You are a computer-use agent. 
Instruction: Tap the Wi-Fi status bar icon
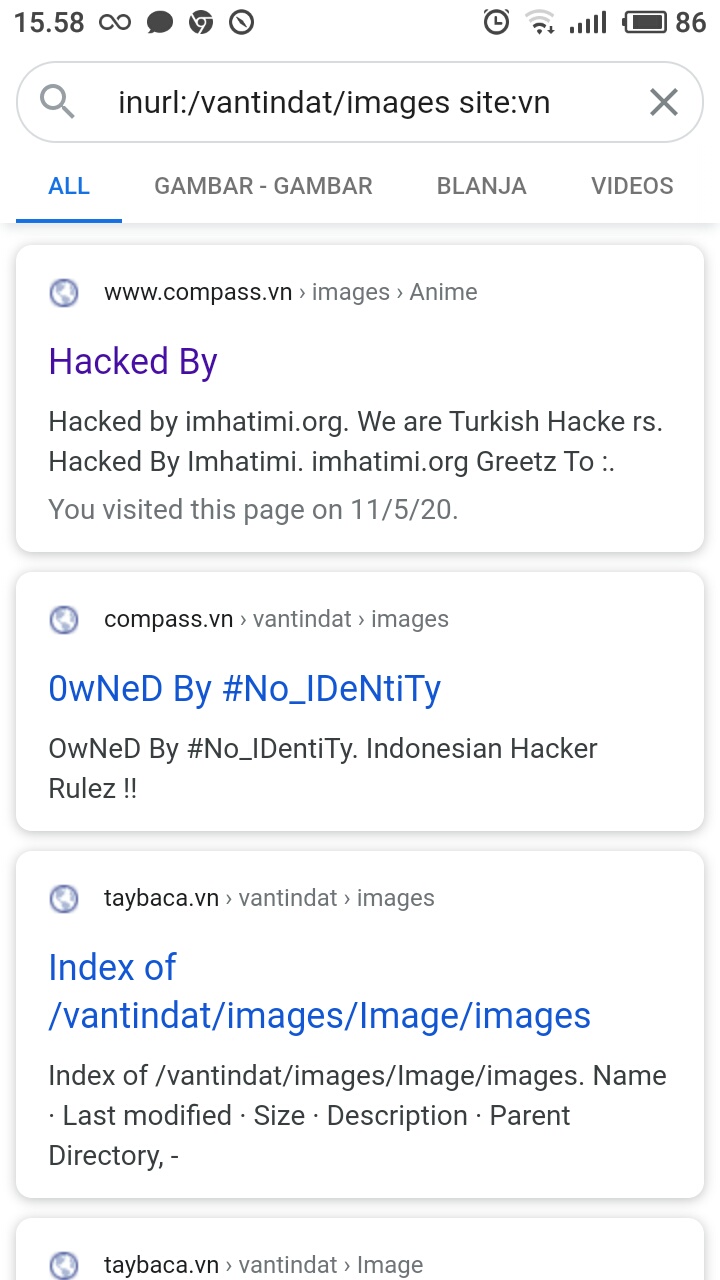pyautogui.click(x=541, y=22)
